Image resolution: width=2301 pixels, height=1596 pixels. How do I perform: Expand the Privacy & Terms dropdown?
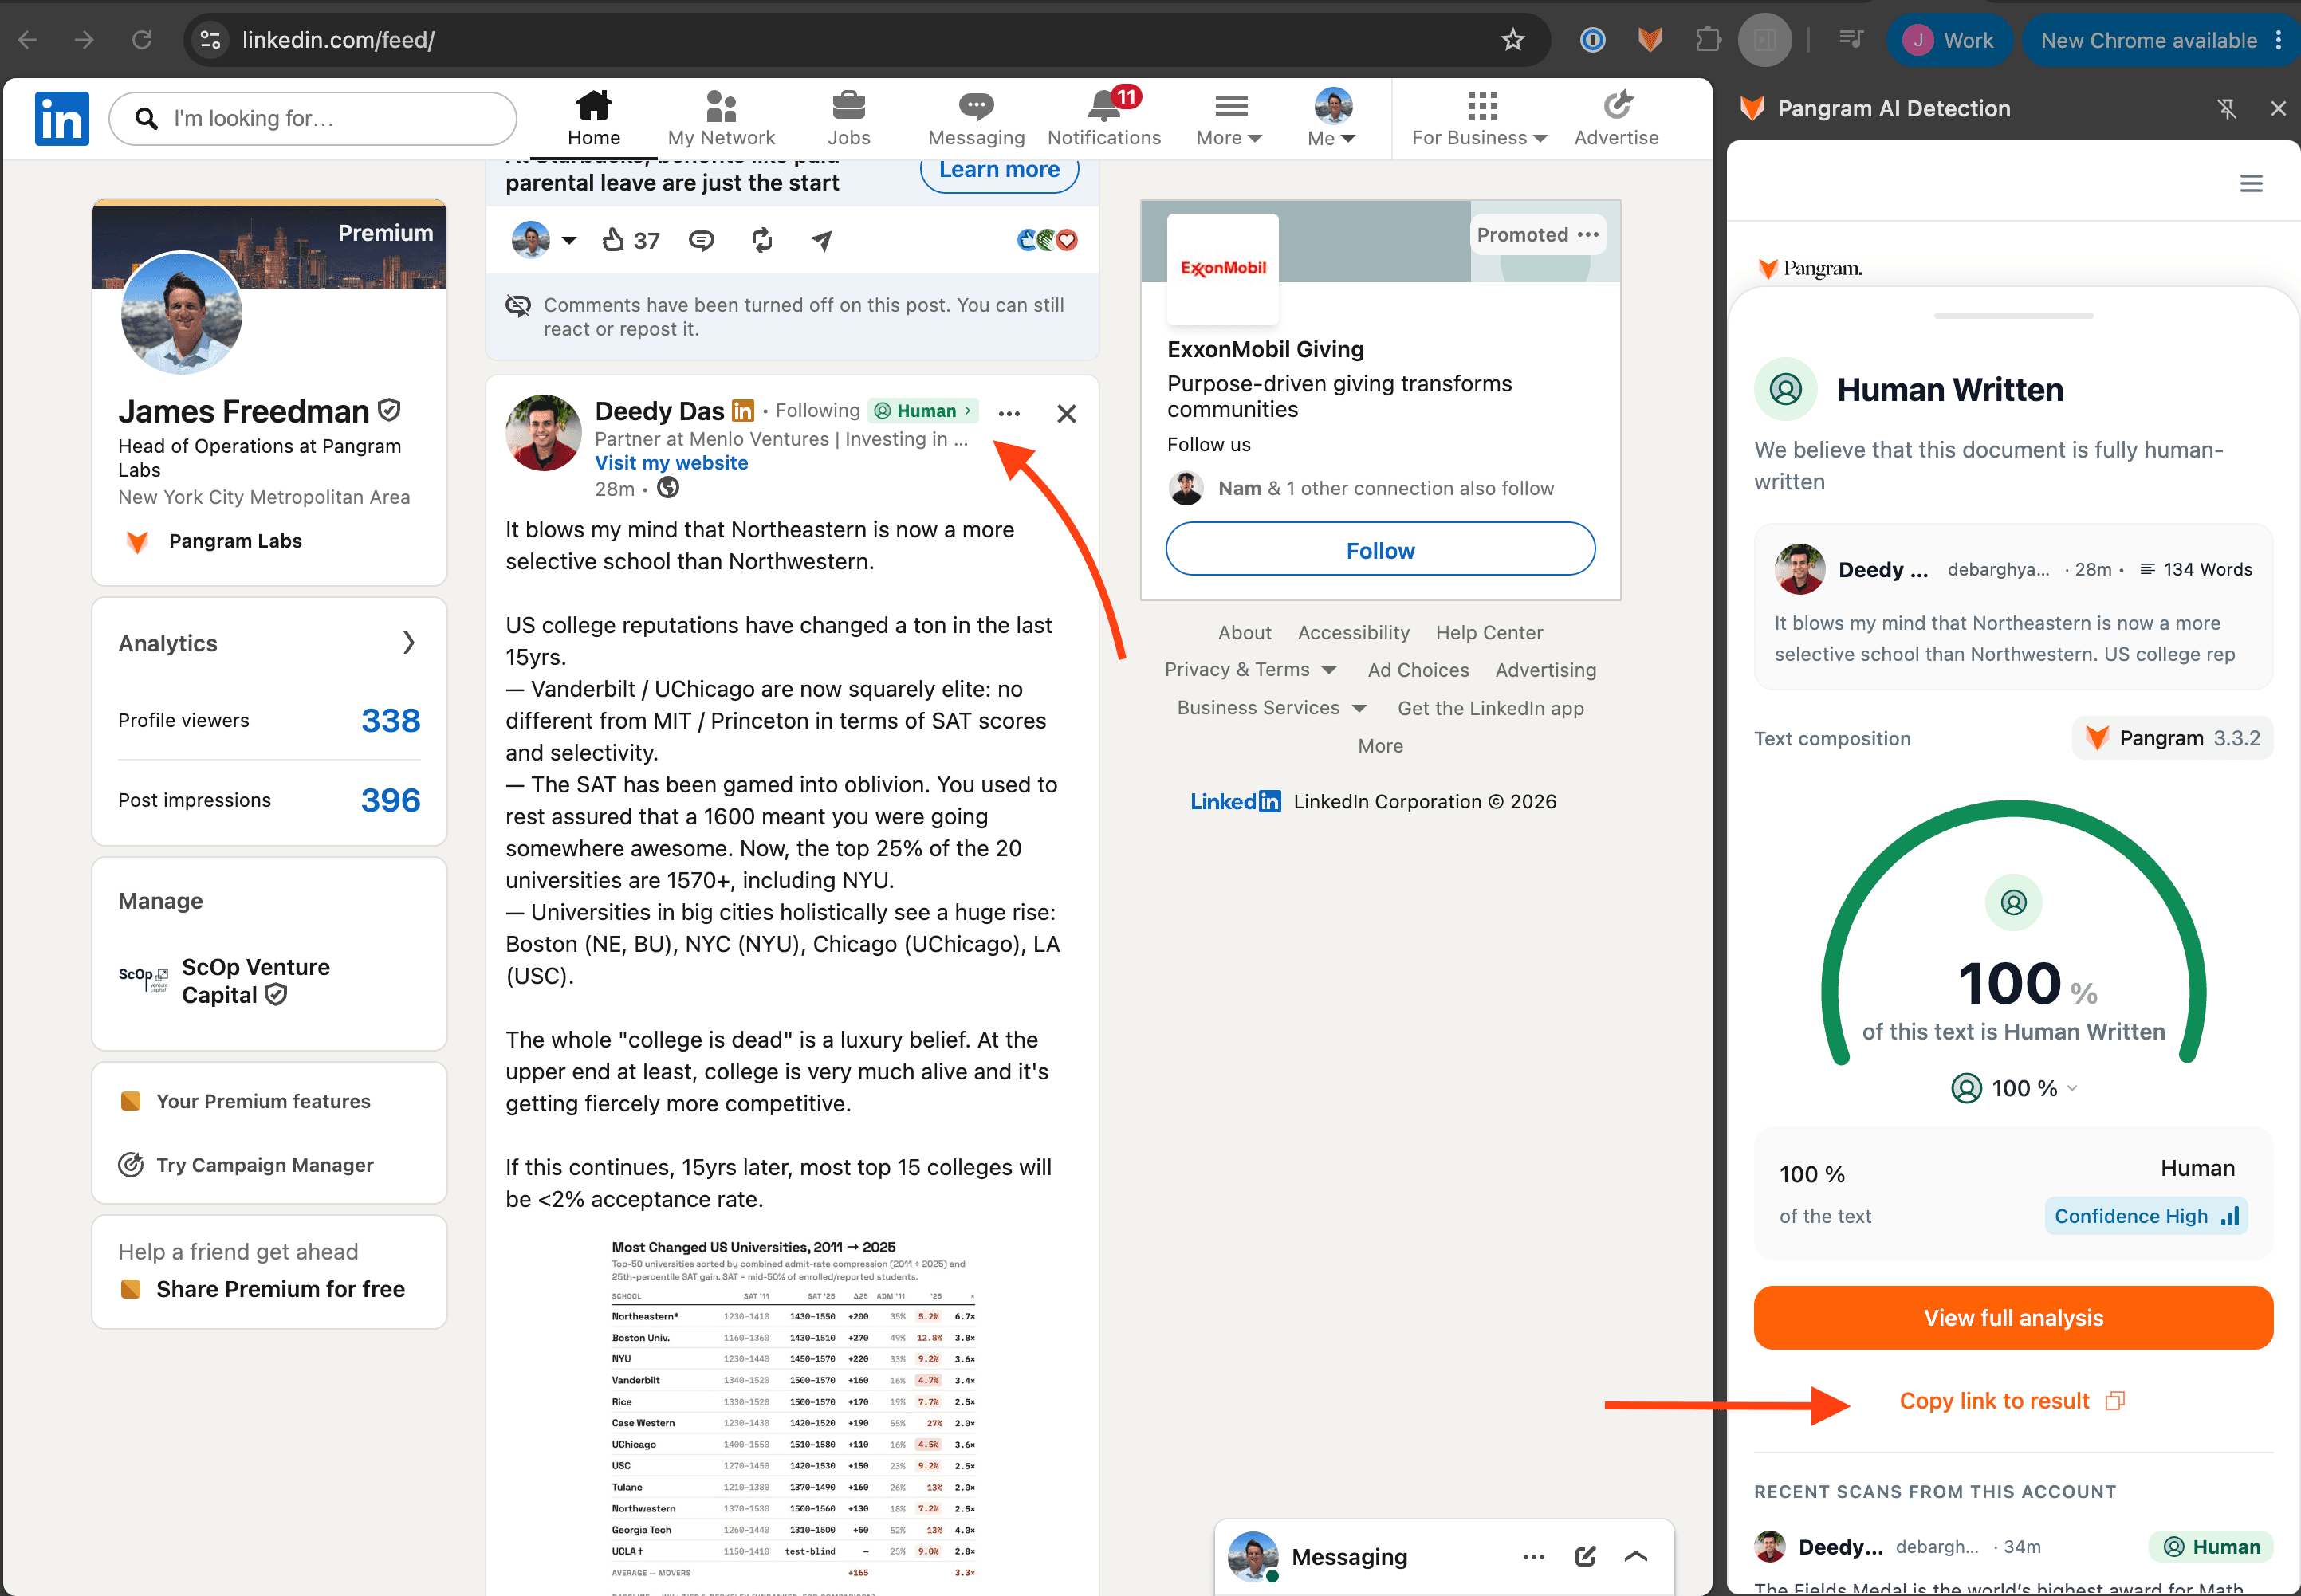pyautogui.click(x=1250, y=670)
